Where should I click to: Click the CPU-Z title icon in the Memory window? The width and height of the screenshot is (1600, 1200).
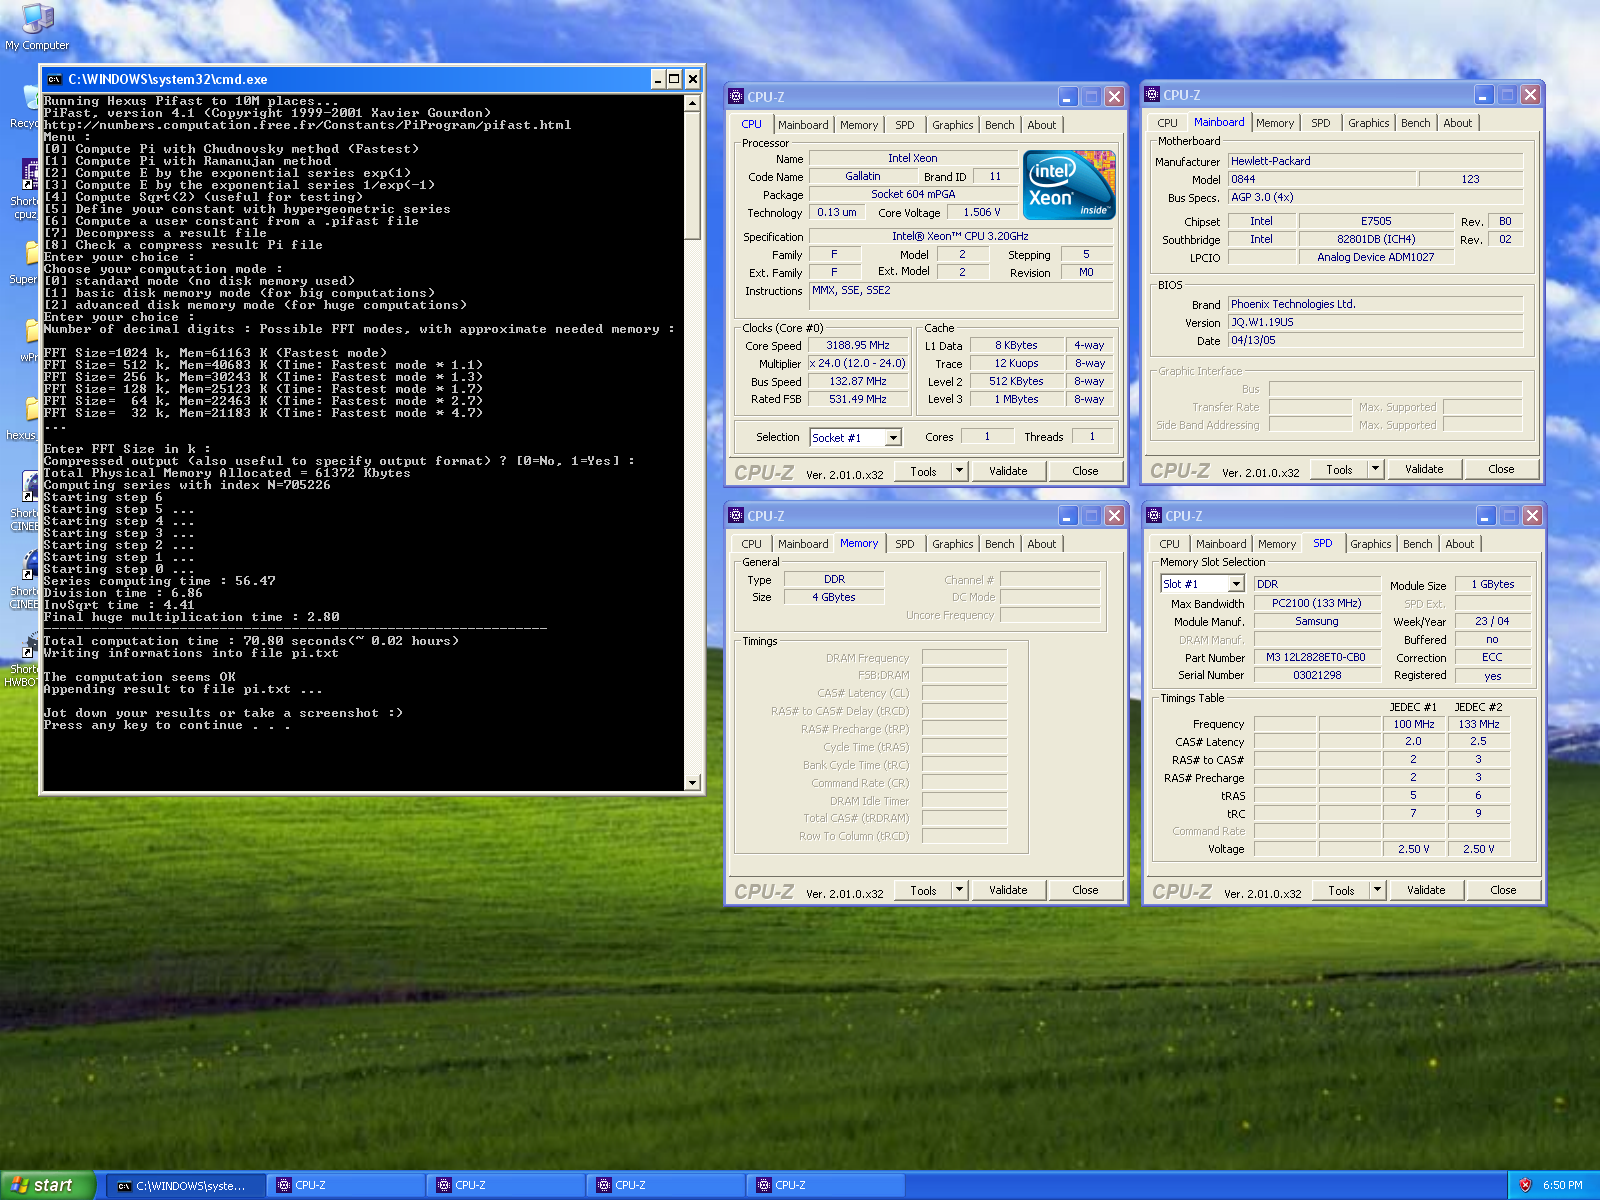pos(736,516)
